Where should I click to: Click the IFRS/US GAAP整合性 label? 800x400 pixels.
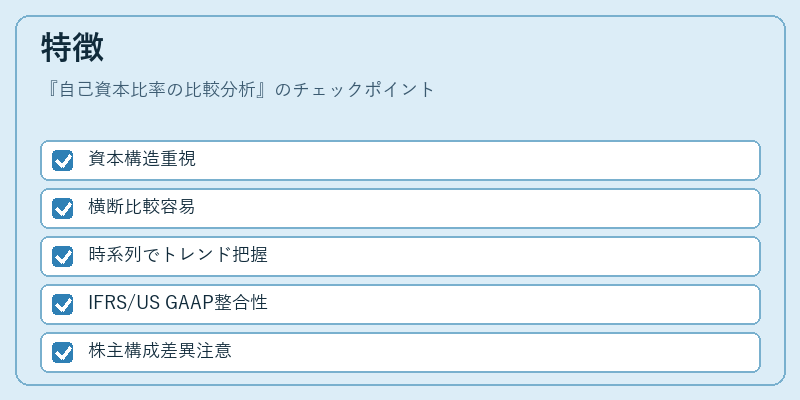tap(178, 303)
